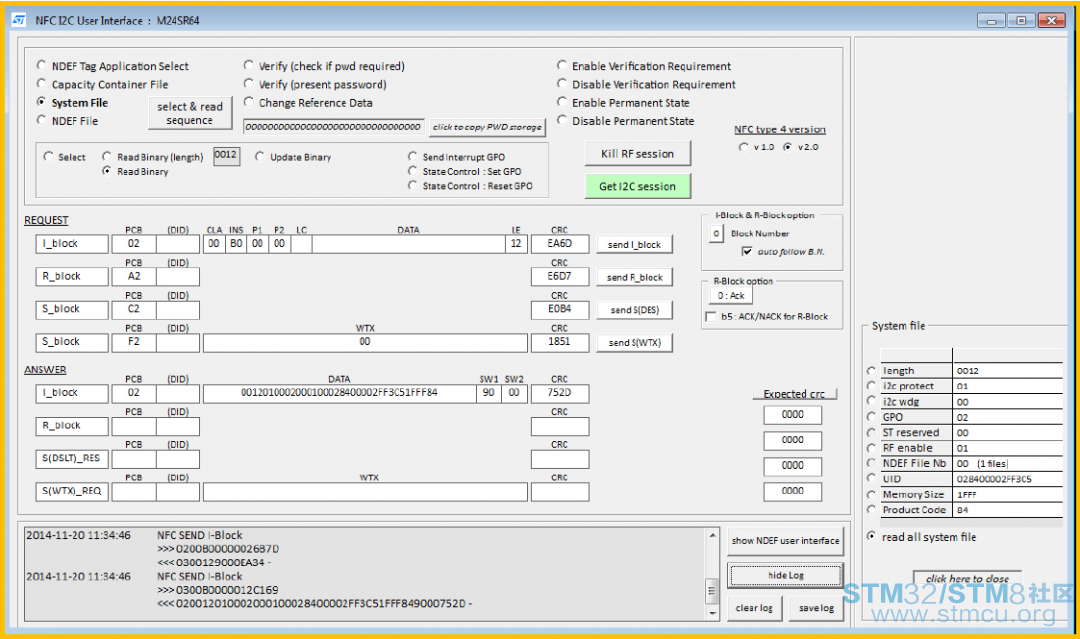Select read all system file option
The image size is (1080, 639).
pyautogui.click(x=871, y=536)
